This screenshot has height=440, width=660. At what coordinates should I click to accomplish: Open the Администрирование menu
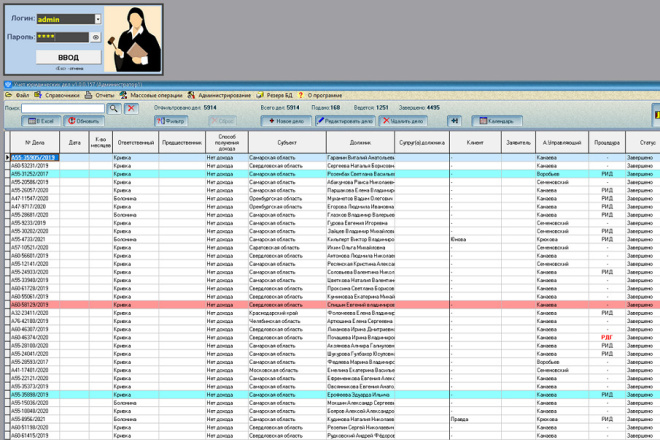click(x=219, y=95)
